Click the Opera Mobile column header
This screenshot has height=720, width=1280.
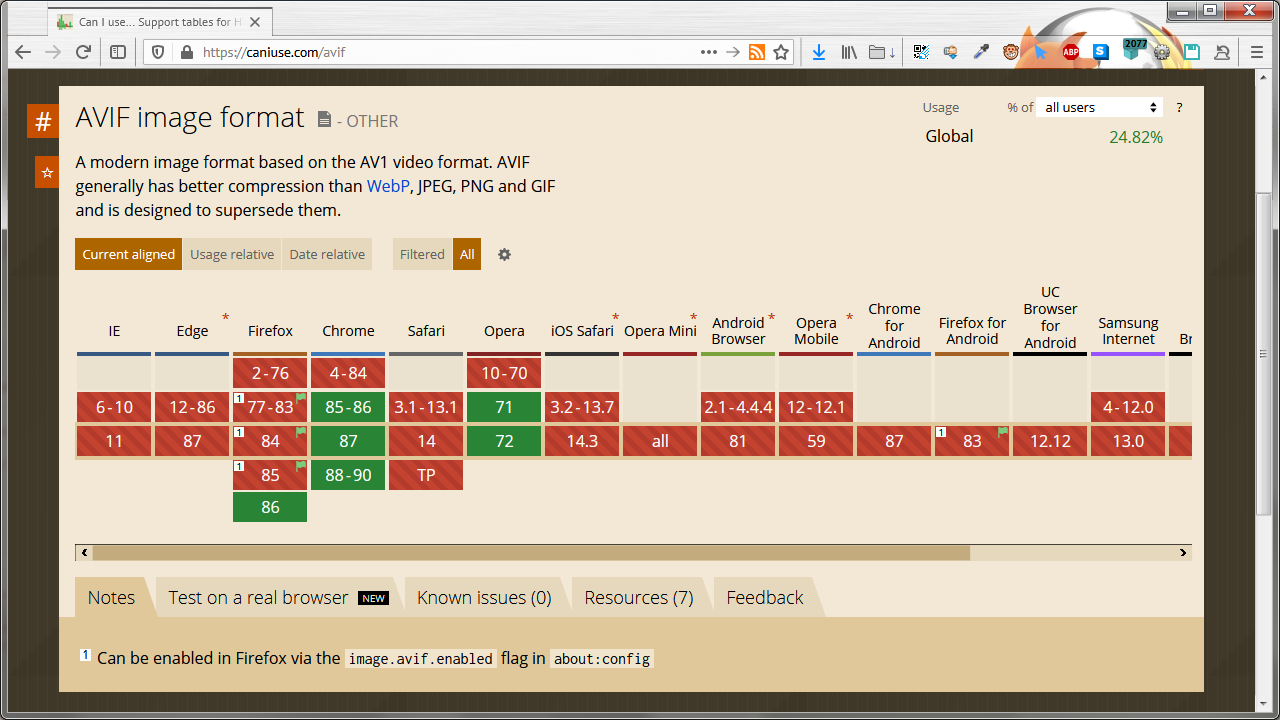point(816,331)
